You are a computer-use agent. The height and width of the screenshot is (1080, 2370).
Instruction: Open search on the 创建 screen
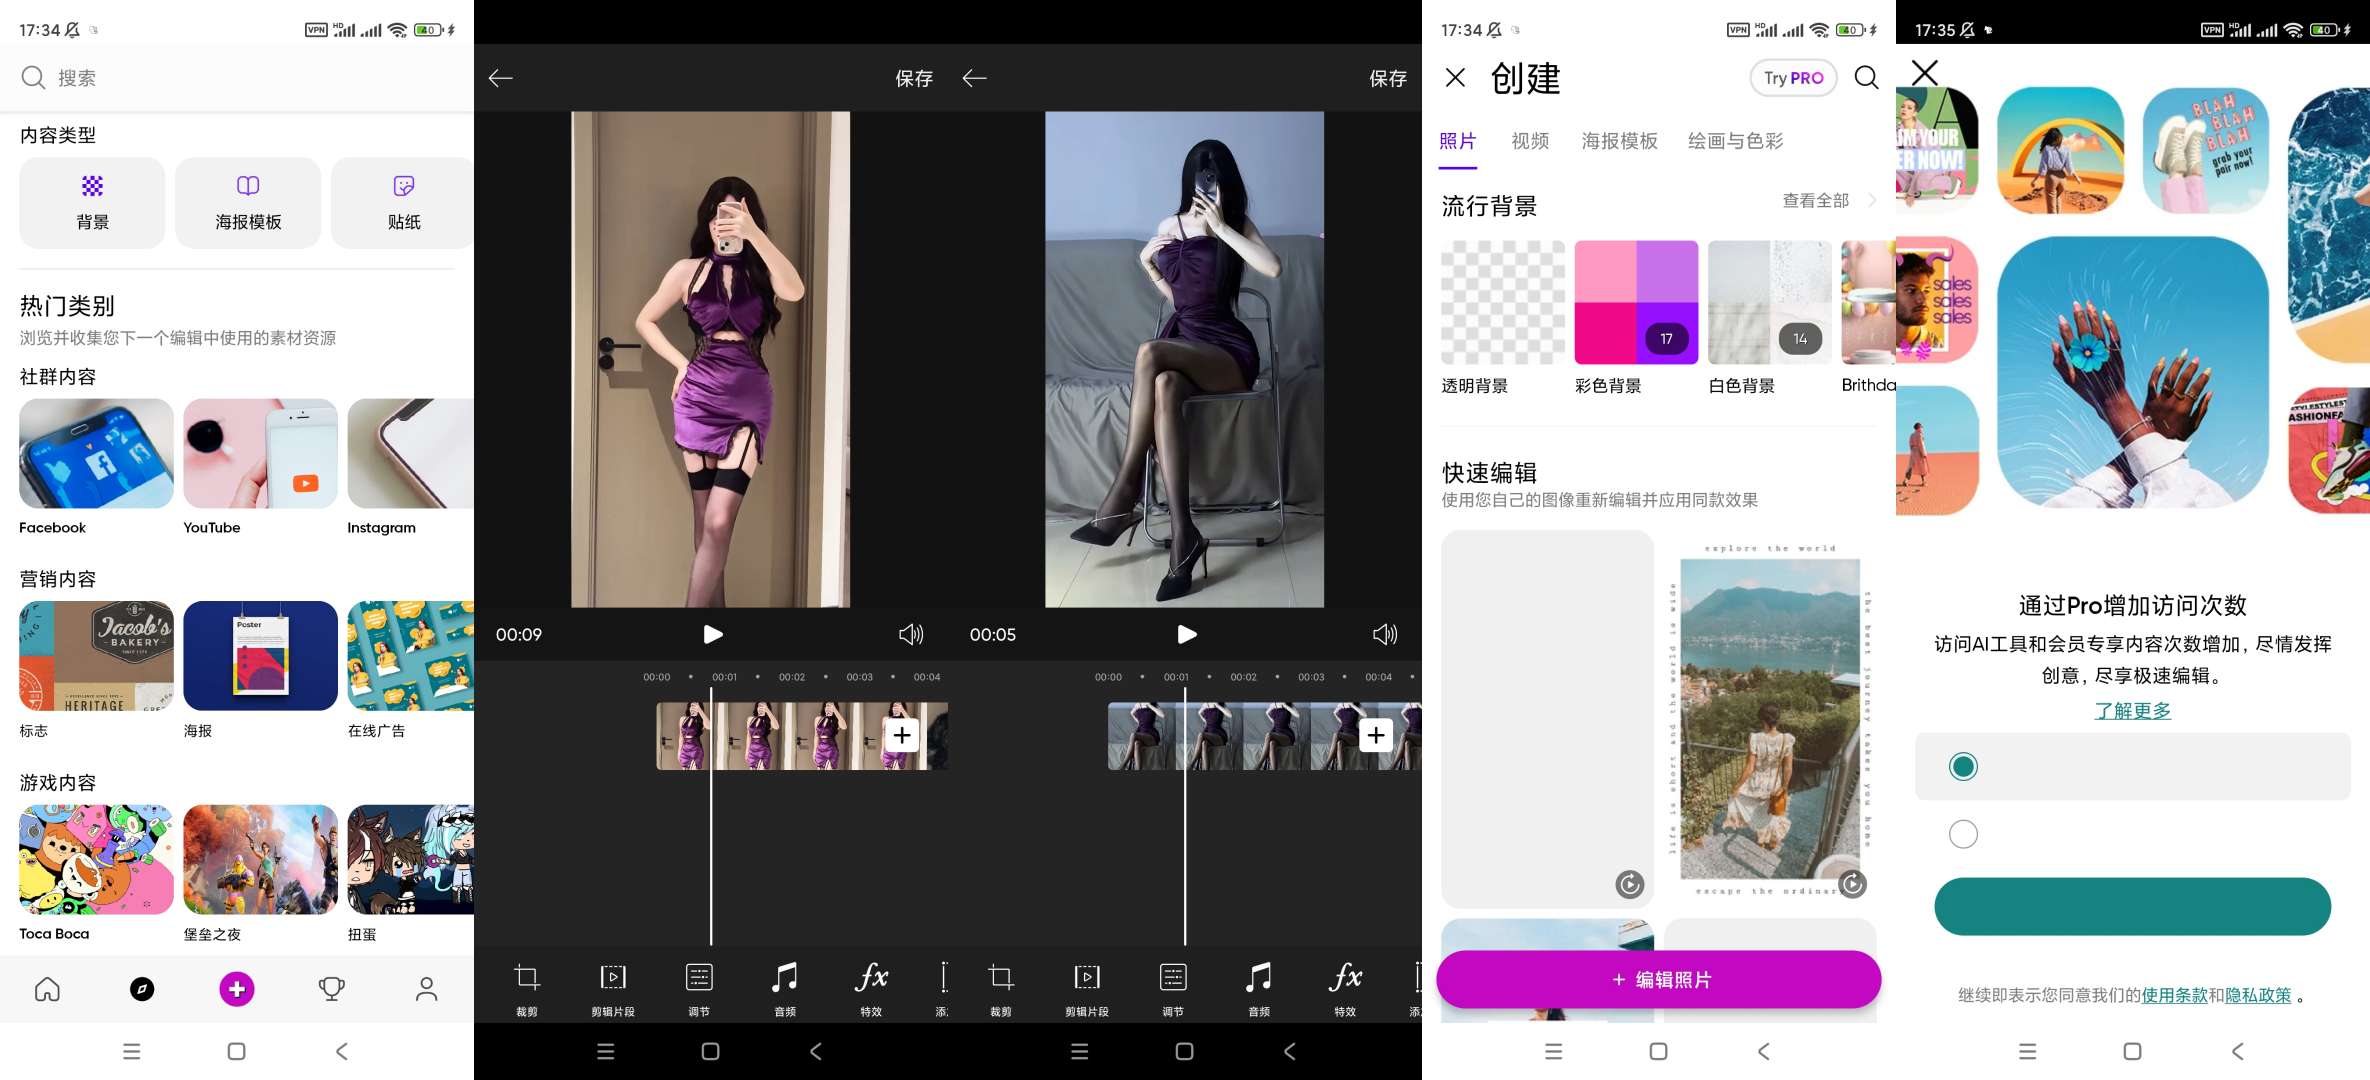click(1866, 78)
